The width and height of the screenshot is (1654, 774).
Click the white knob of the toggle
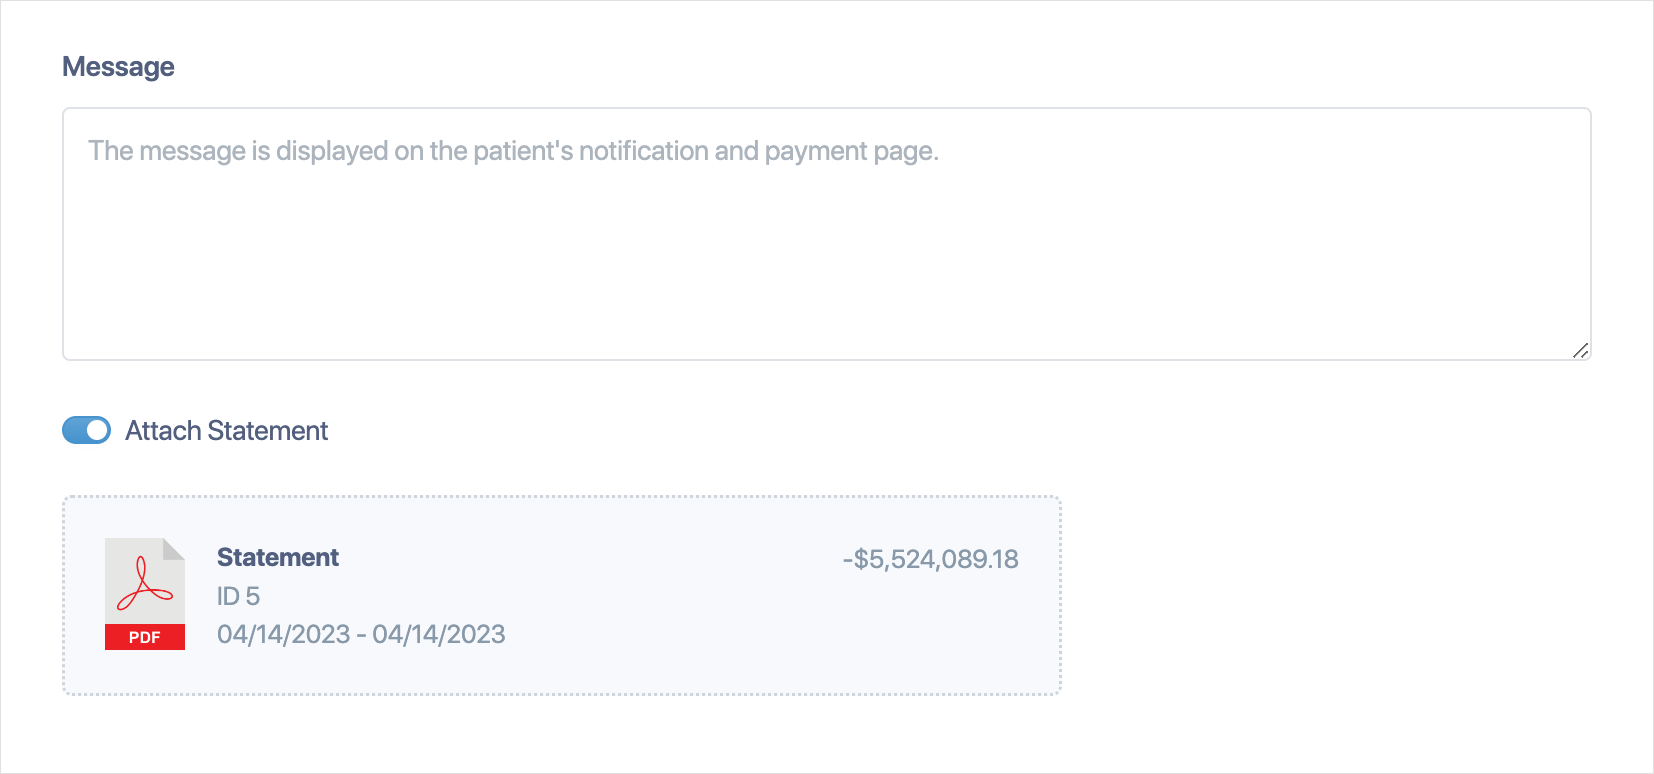(97, 430)
